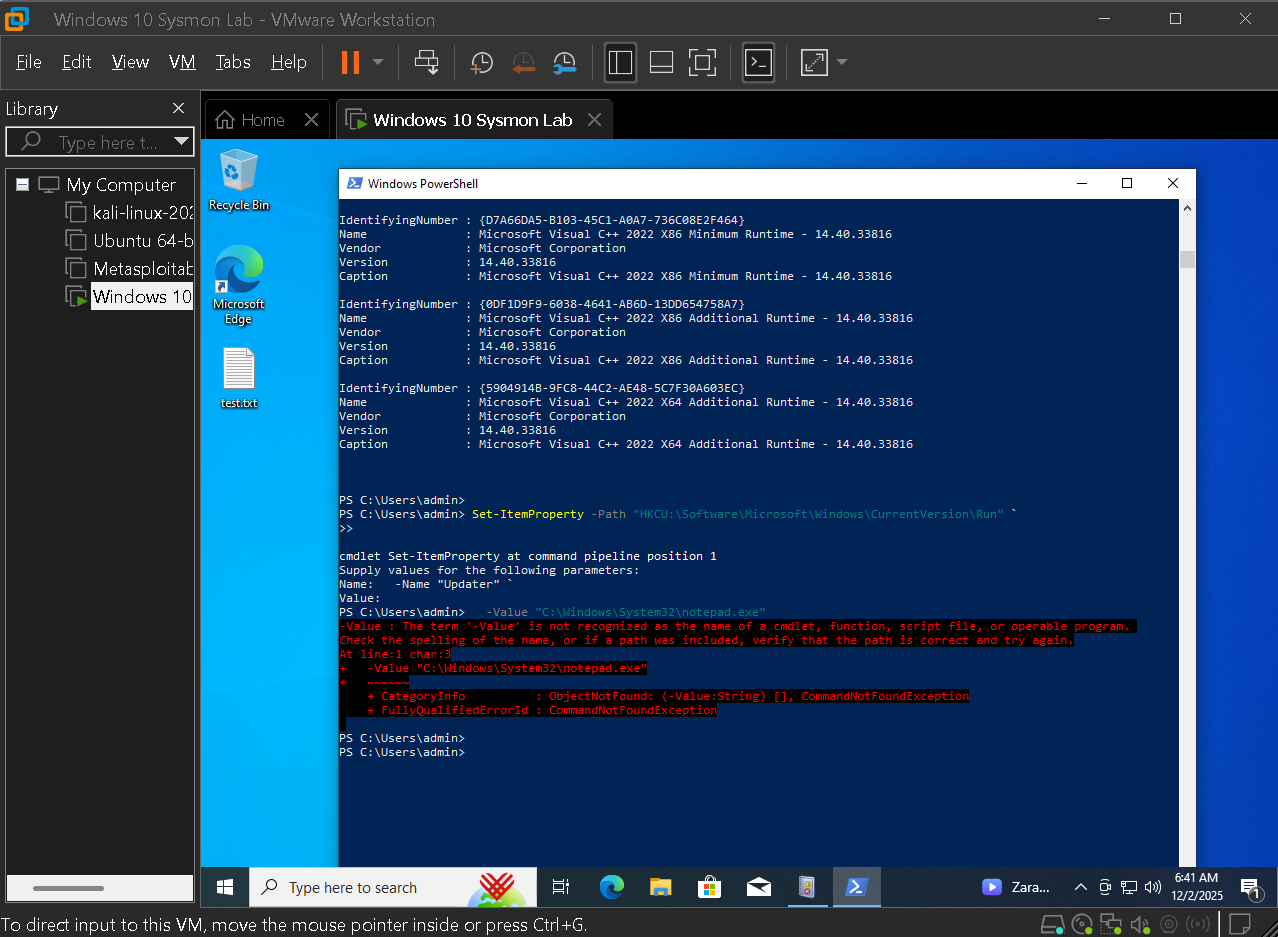This screenshot has height=937, width=1278.
Task: Collapse the My Computer tree in Library
Action: 21,184
